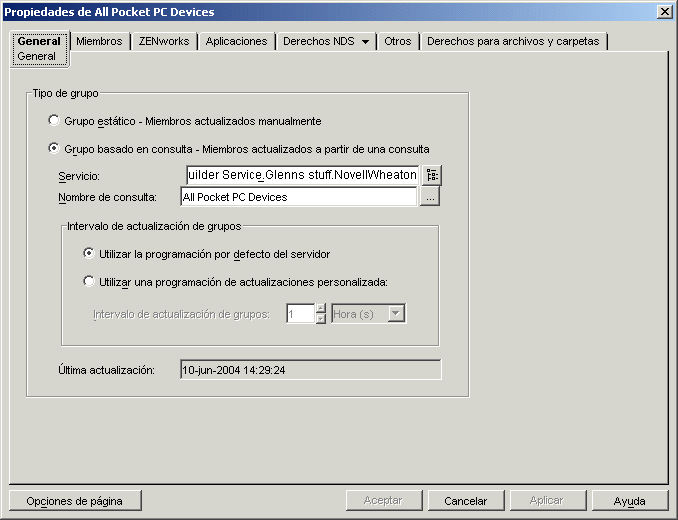
Task: Open the Hora (s) unit dropdown
Action: click(x=396, y=313)
